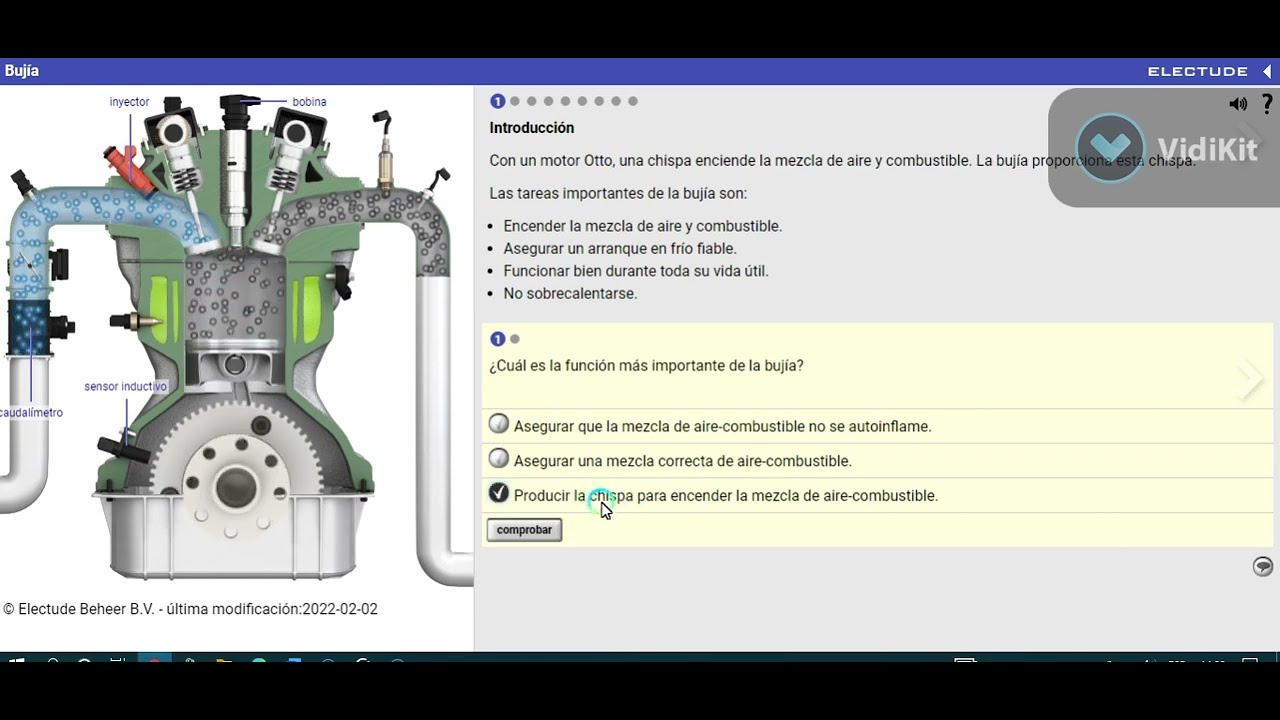Jump to the second lesson page dot

pyautogui.click(x=515, y=101)
